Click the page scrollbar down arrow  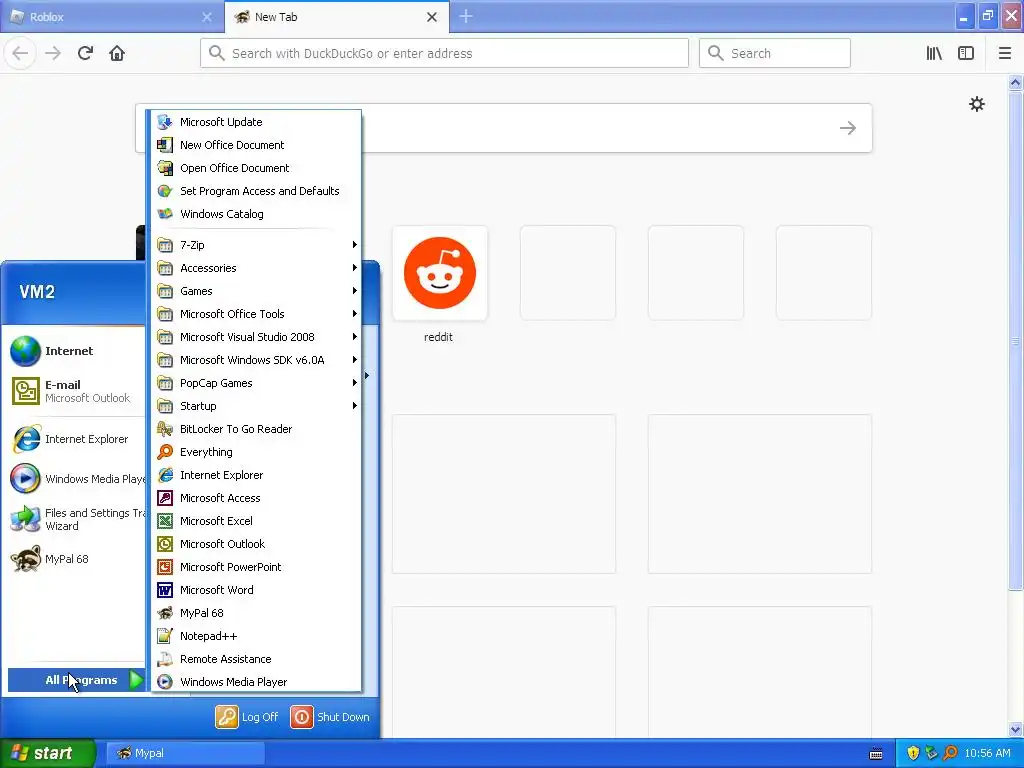(x=1016, y=729)
